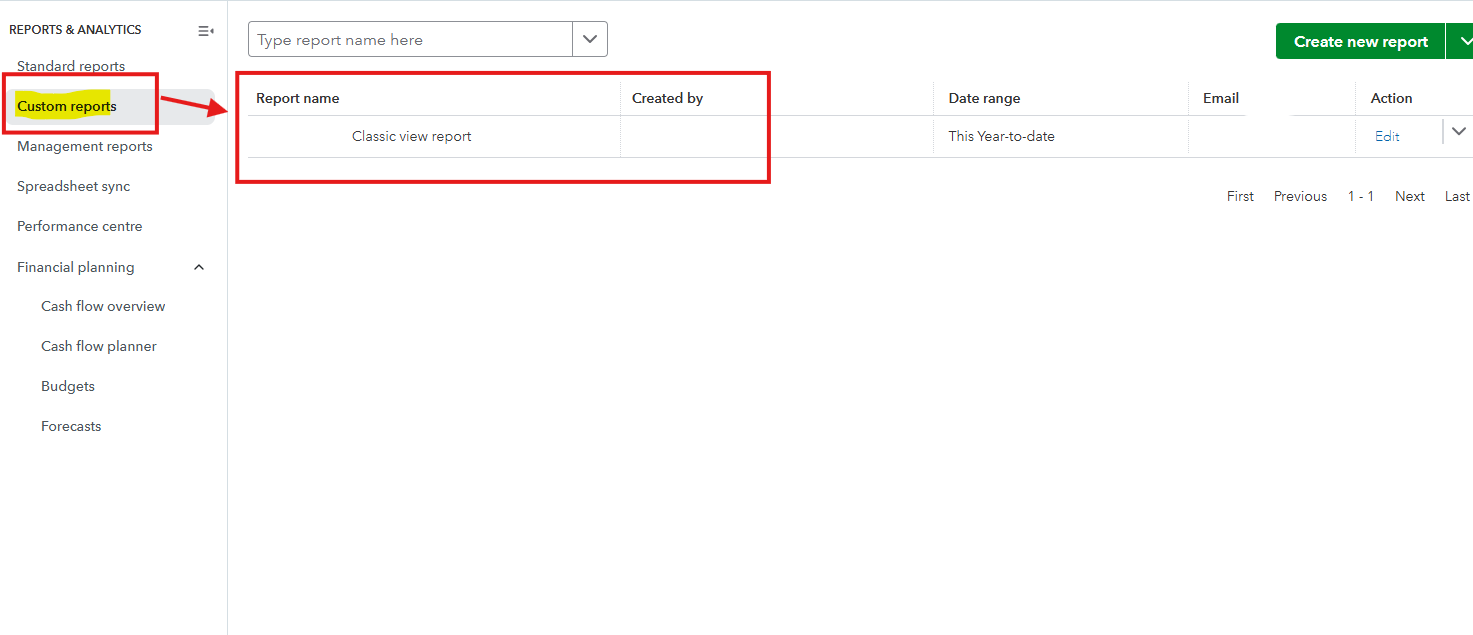The image size is (1473, 635).
Task: Go to First page of results
Action: pos(1240,196)
